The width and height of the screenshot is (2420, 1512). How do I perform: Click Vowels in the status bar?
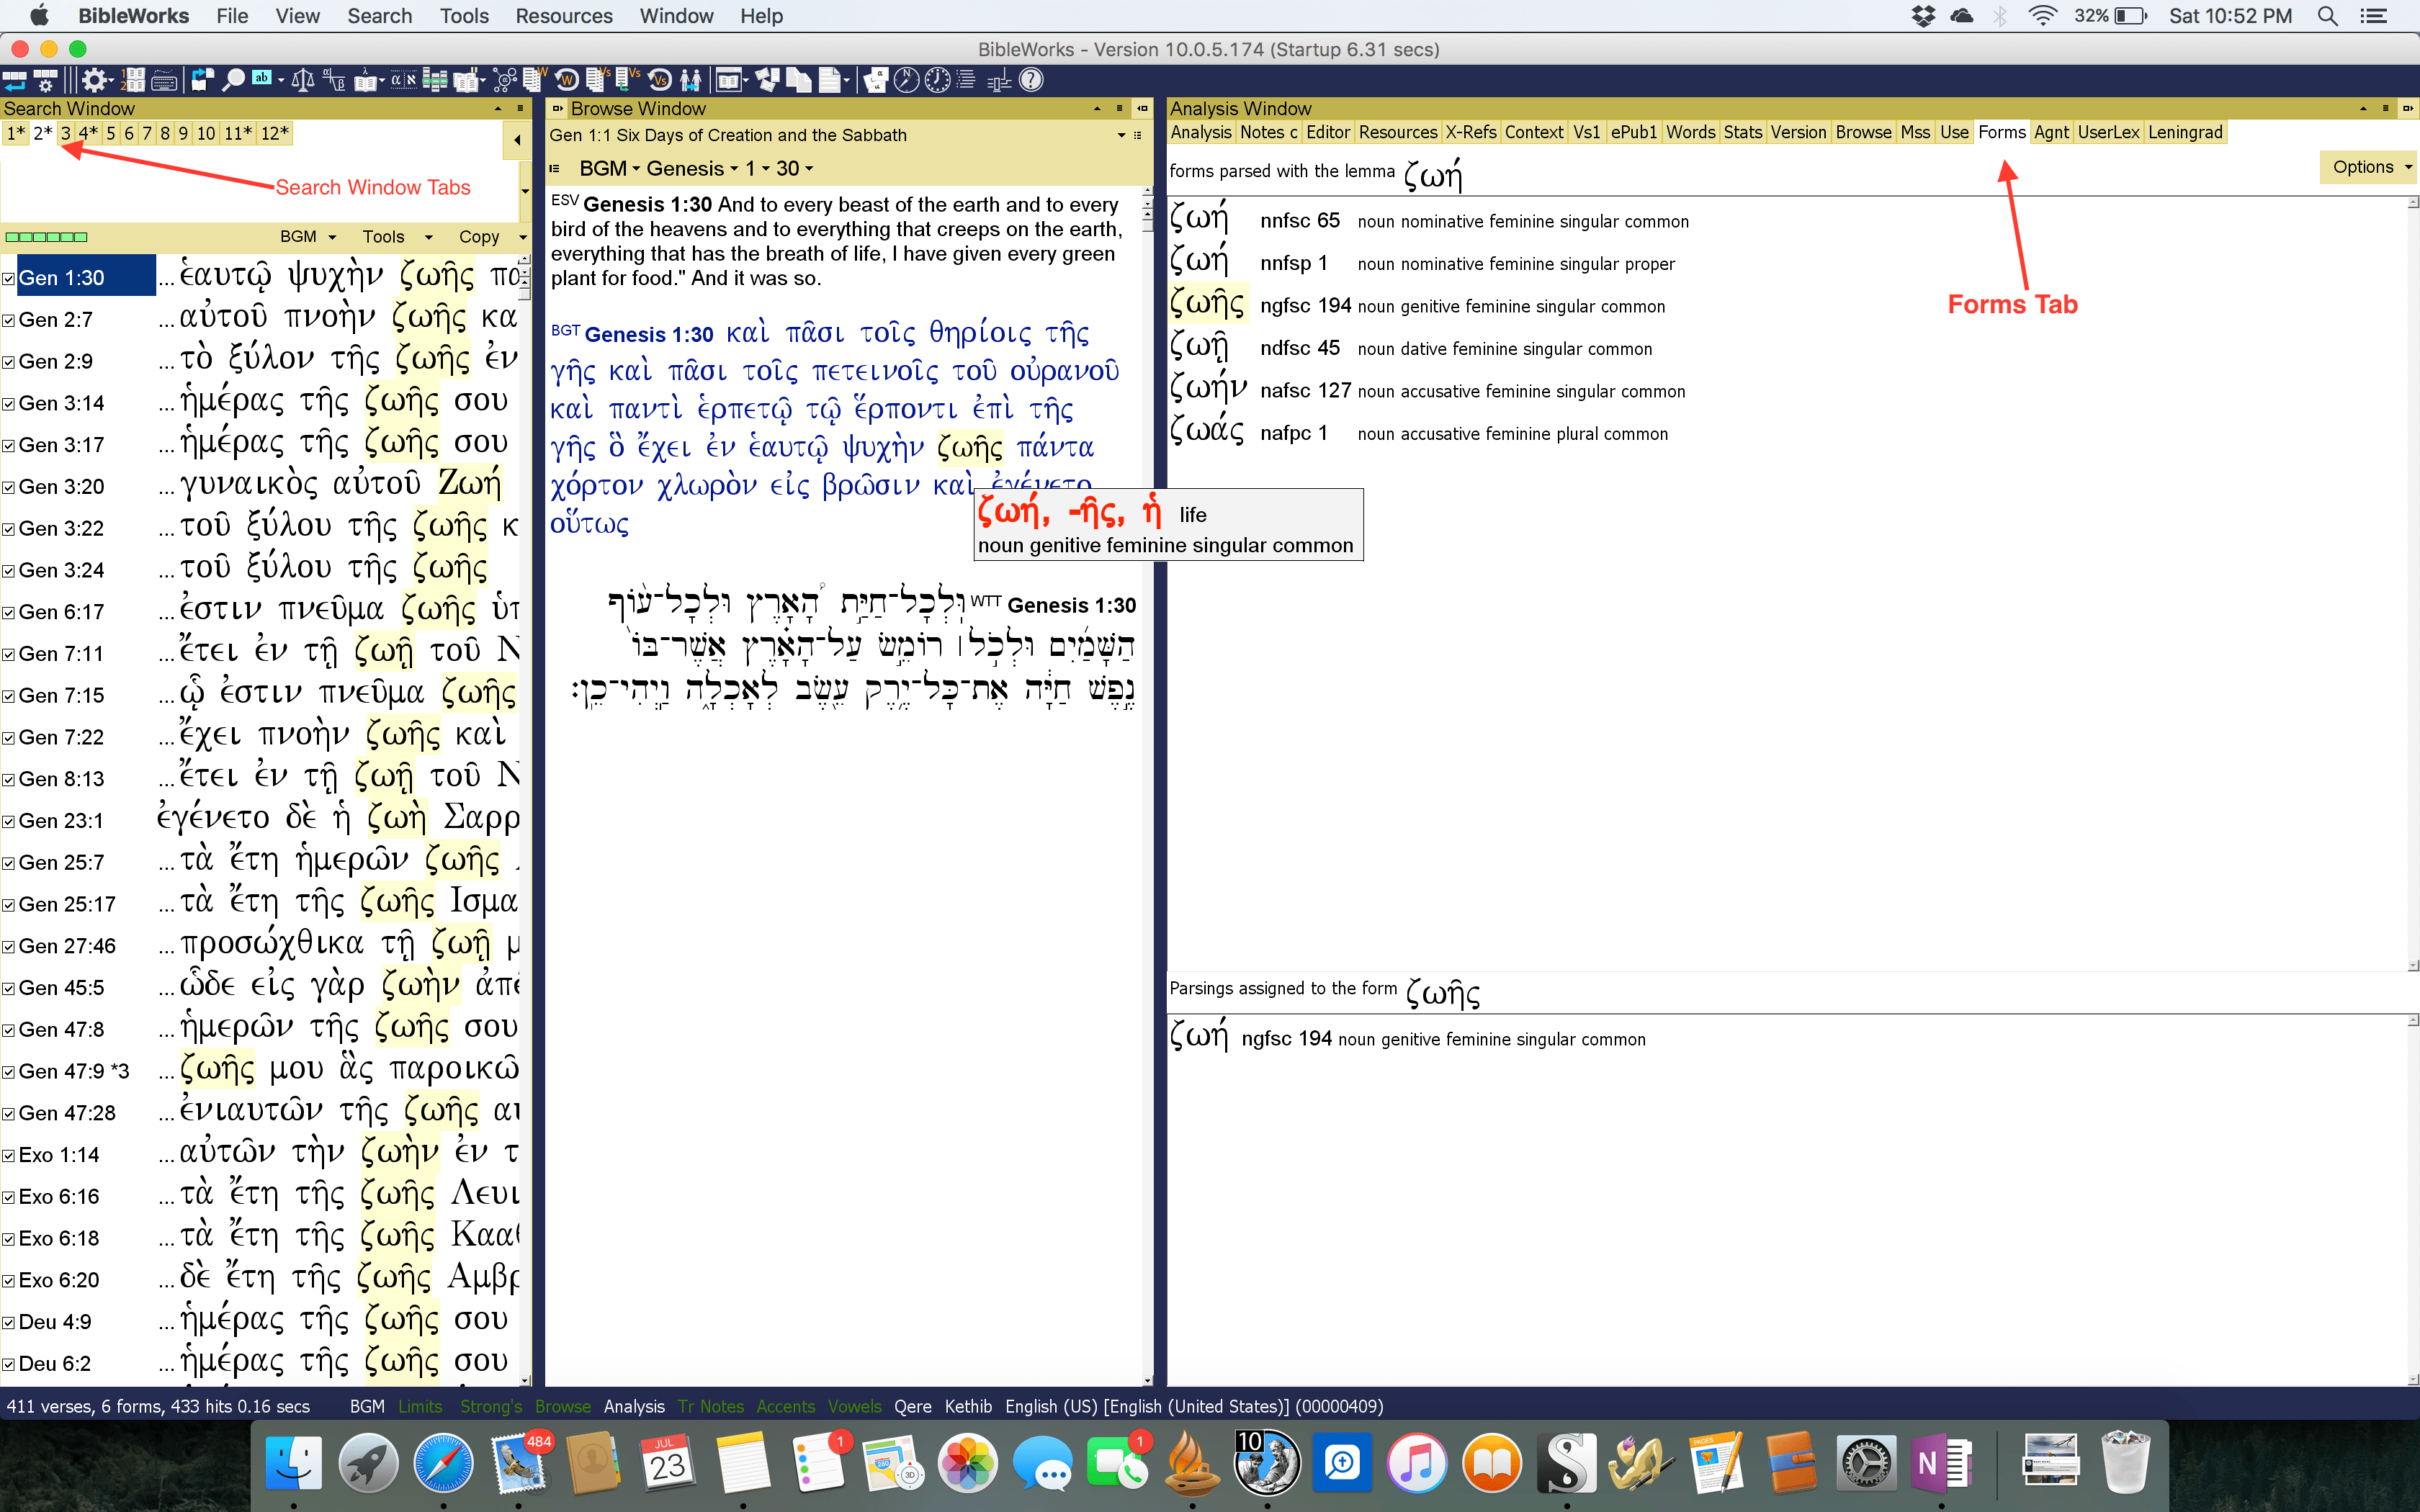pyautogui.click(x=854, y=1406)
